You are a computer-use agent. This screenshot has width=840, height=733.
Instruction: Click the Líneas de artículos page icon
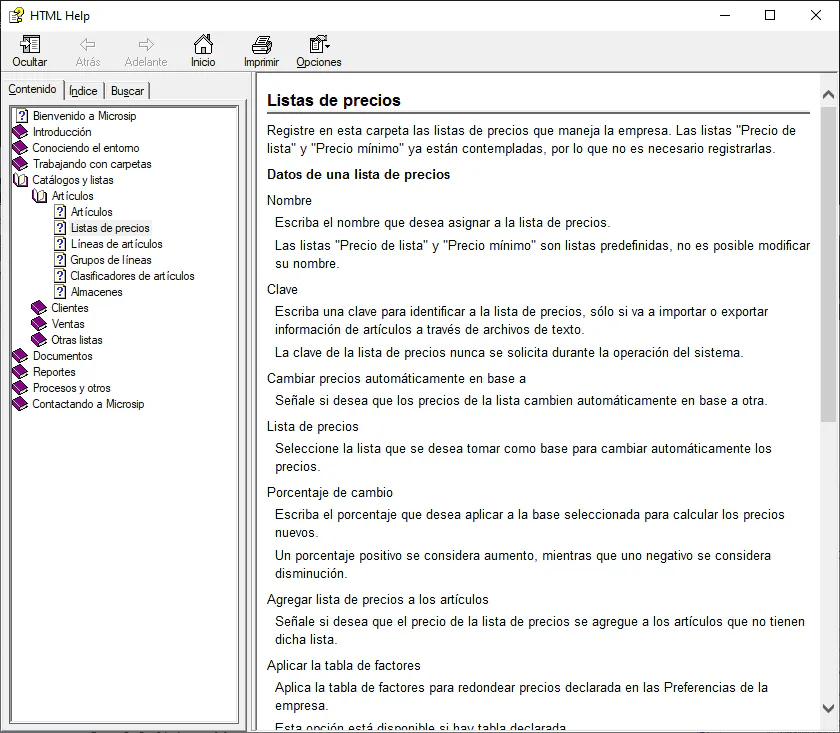click(x=61, y=244)
